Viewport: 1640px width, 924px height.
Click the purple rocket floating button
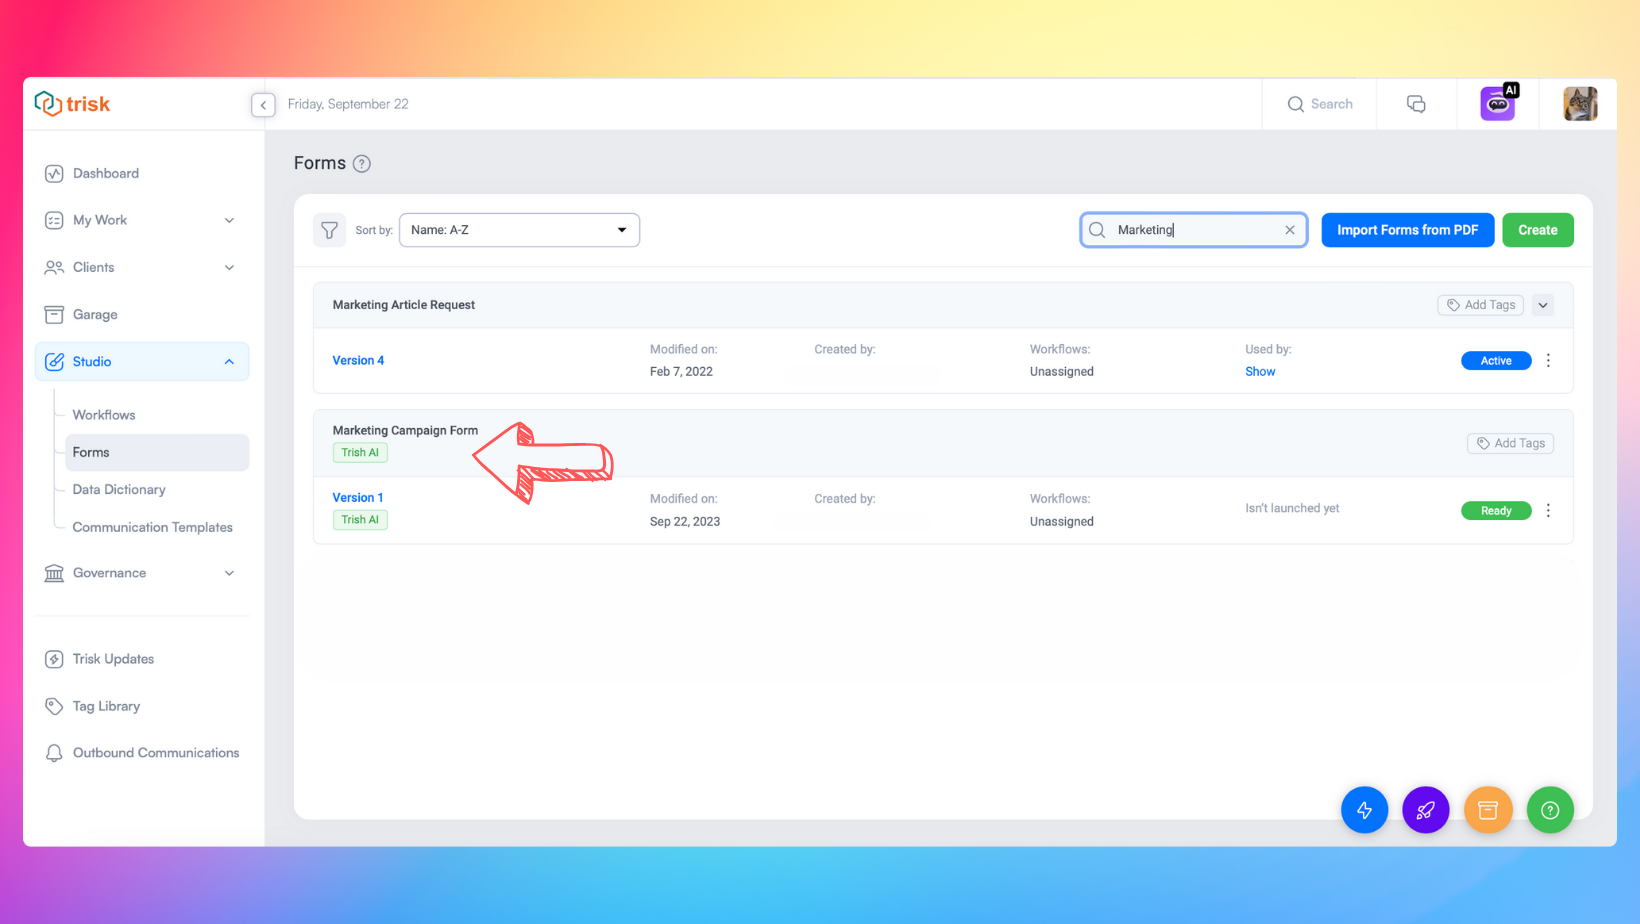[1426, 810]
